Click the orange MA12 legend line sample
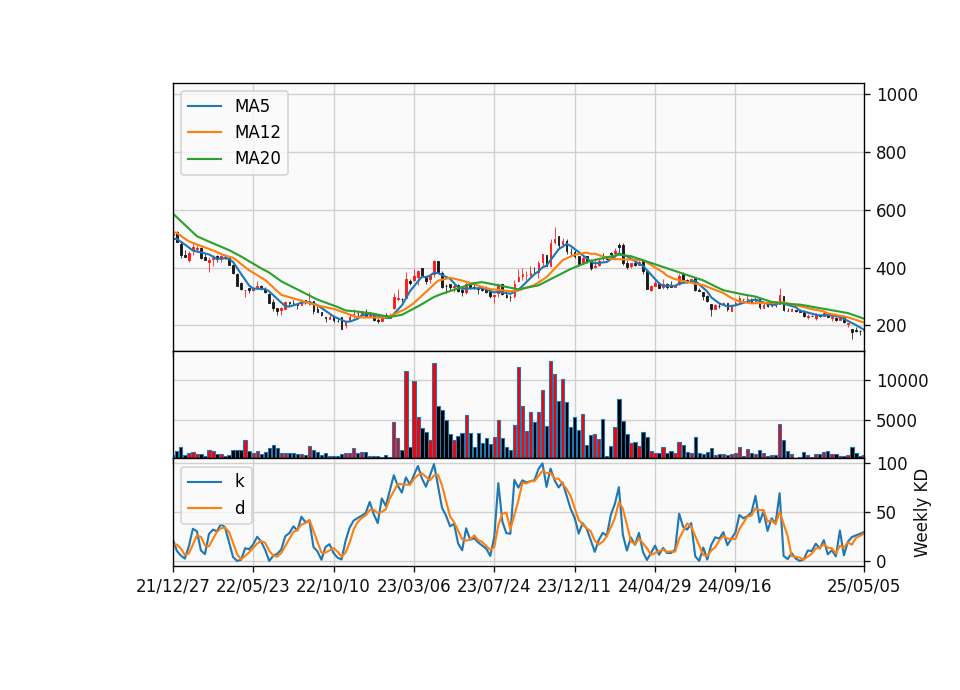The image size is (960, 690). [204, 132]
